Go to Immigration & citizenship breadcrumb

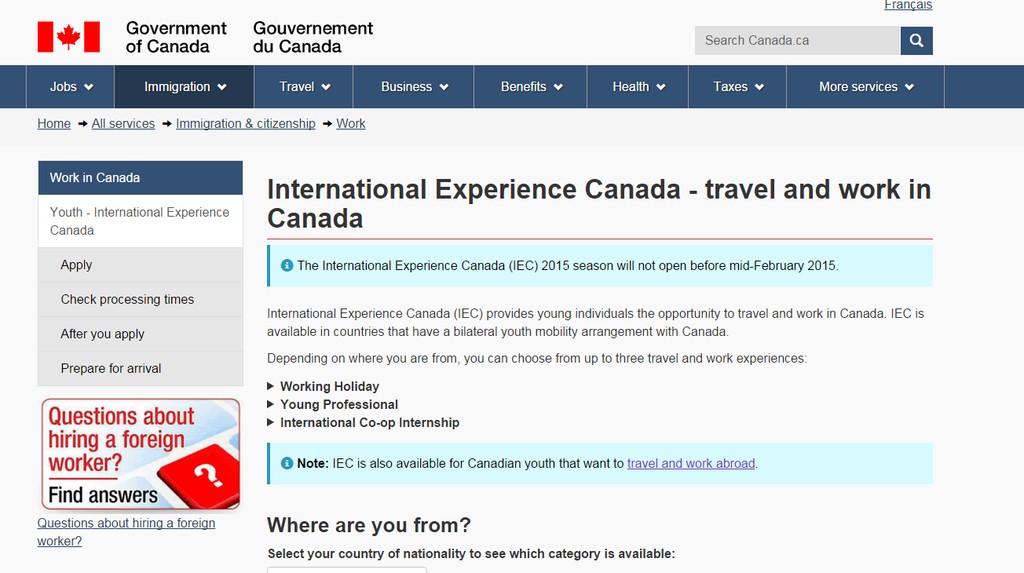click(x=245, y=123)
